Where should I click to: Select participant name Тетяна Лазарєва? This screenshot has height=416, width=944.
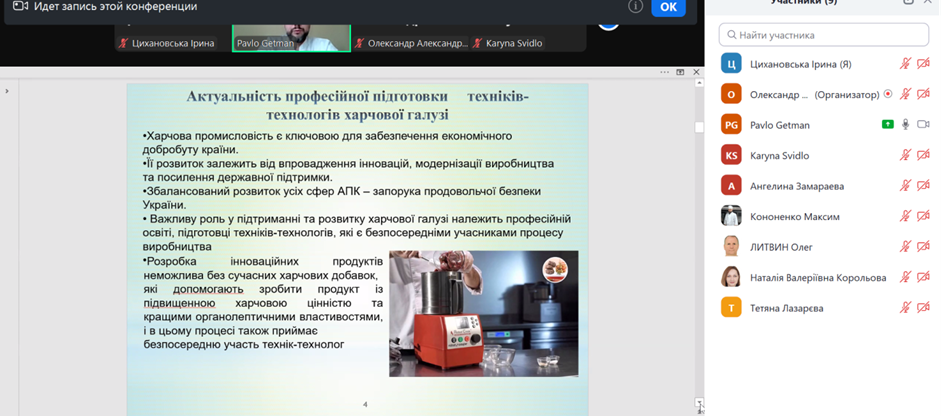(x=787, y=308)
